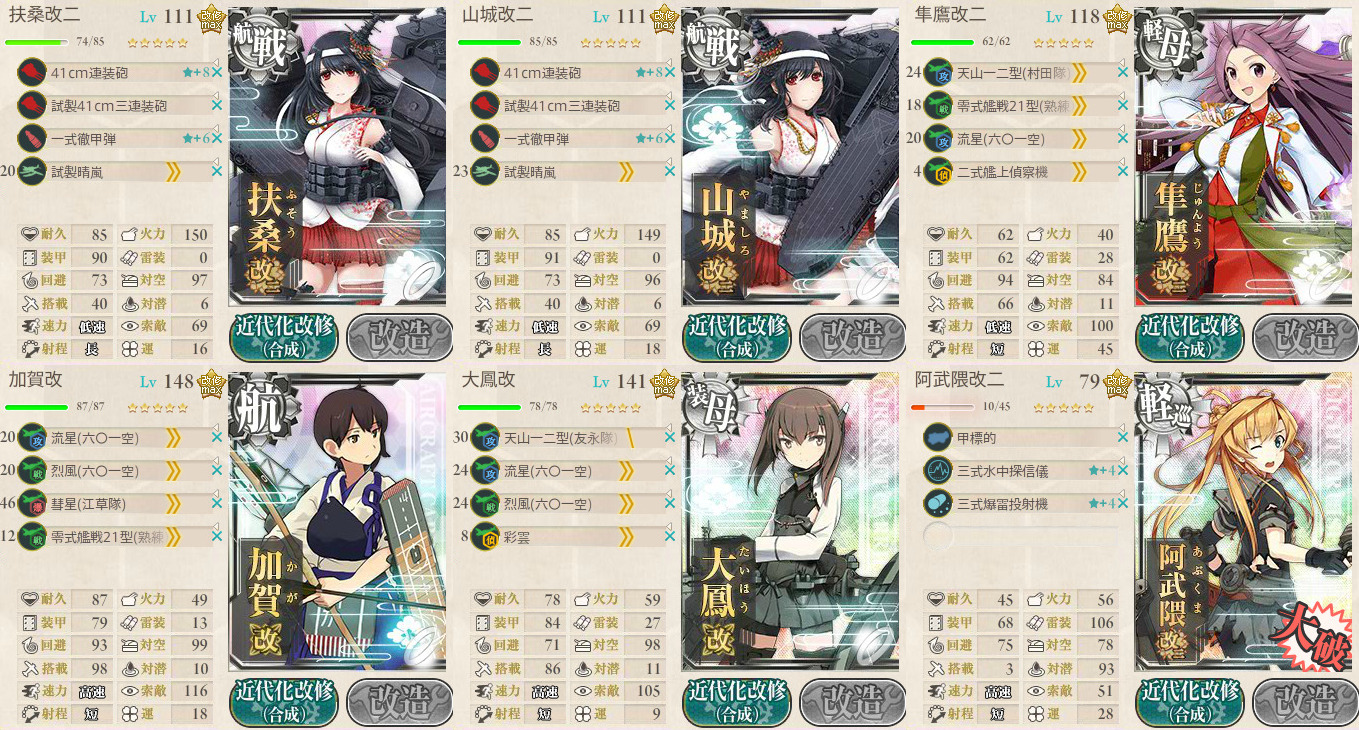Select the chevron marker beside Taihou's 彩雲
The width and height of the screenshot is (1359, 730).
pyautogui.click(x=628, y=536)
